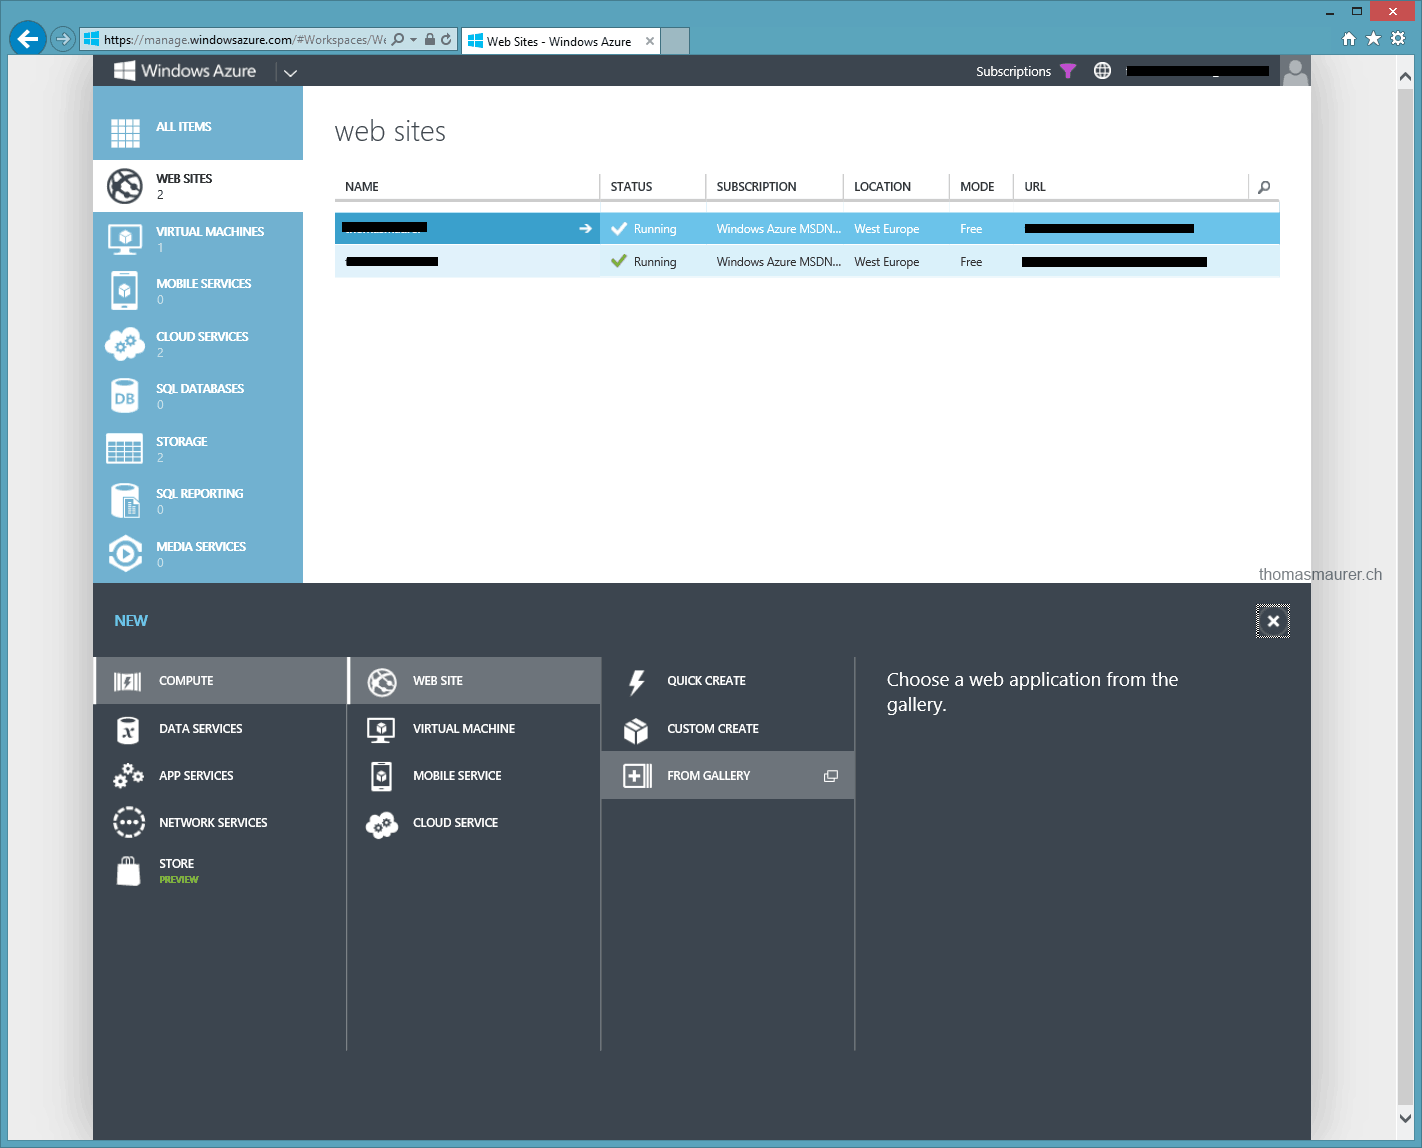Close the Web Sites browser tab
Screen dimensions: 1422x1148
tap(650, 41)
